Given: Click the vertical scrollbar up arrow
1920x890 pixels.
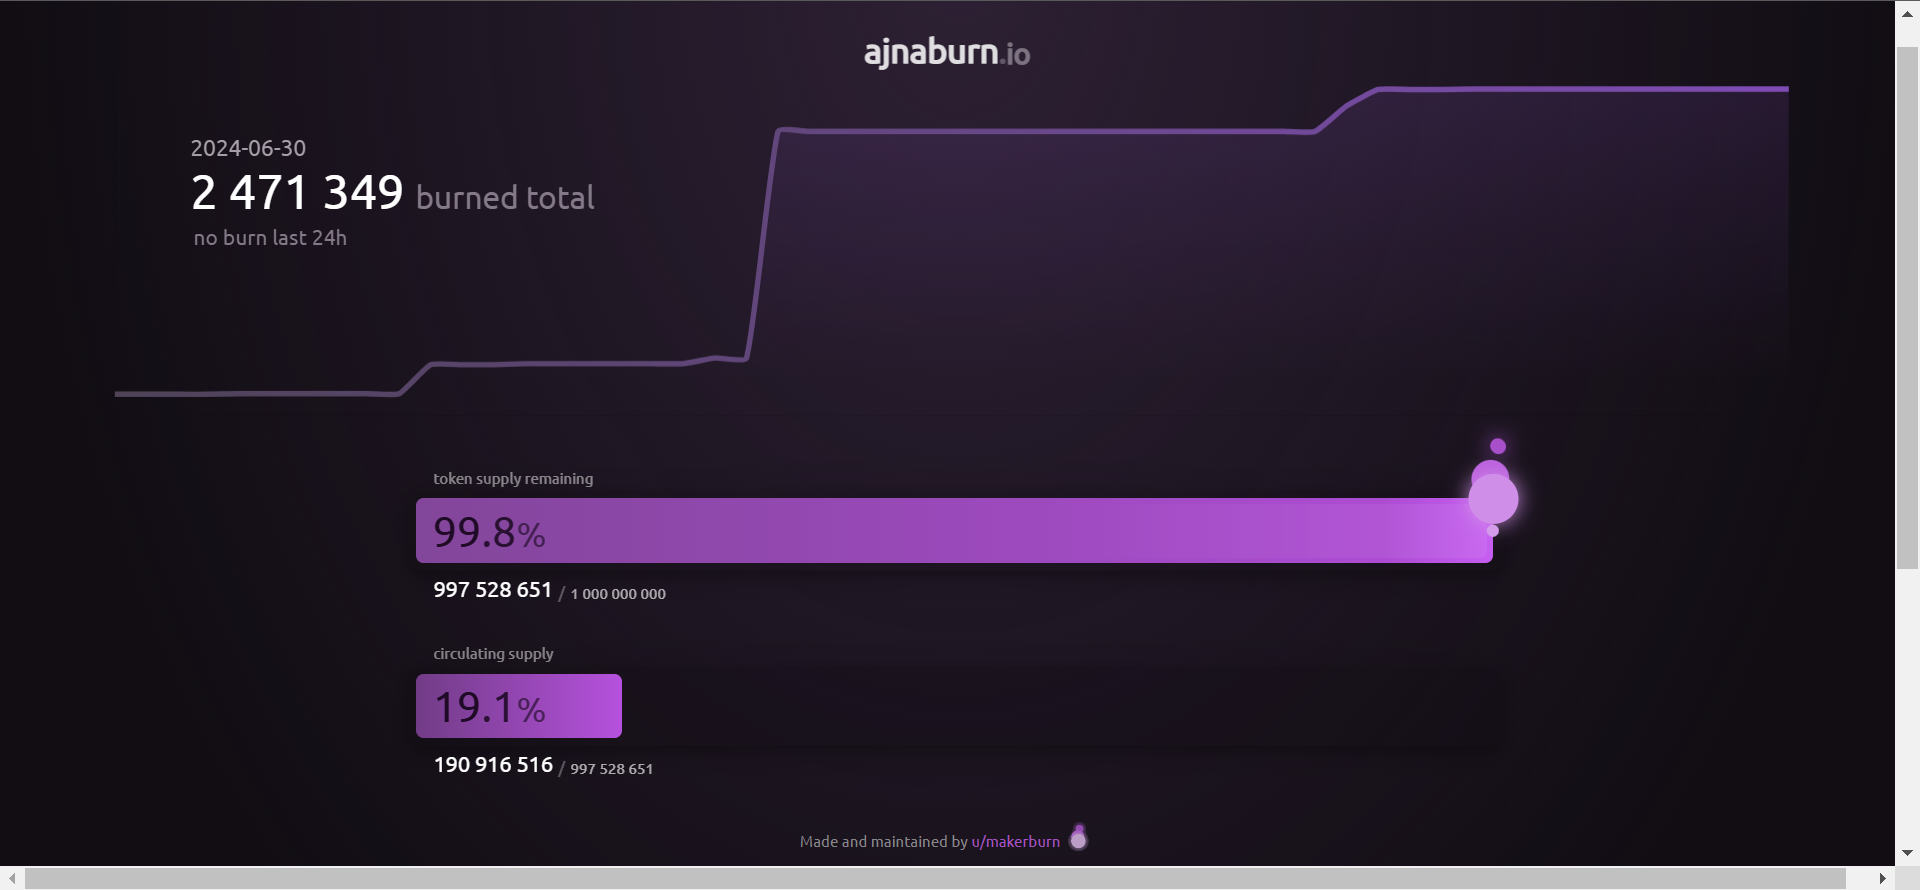Looking at the screenshot, I should [1907, 14].
